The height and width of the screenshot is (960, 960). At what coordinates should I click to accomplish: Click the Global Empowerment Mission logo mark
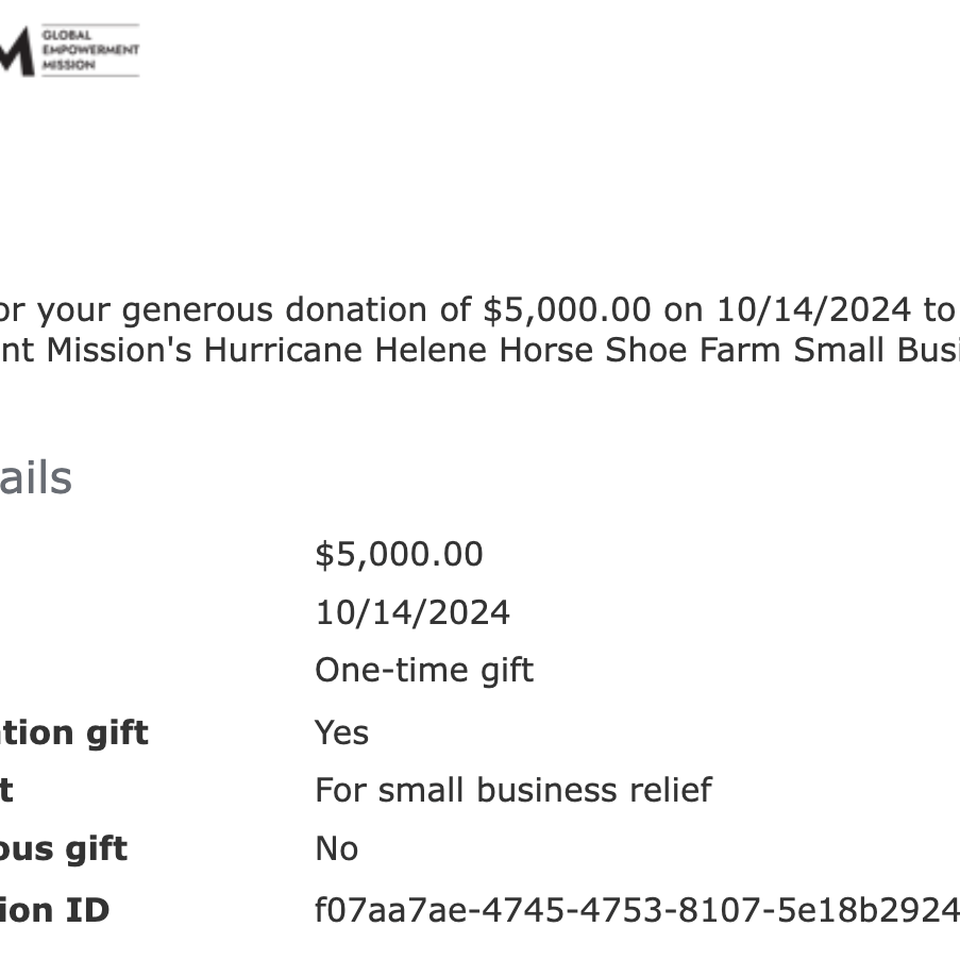click(17, 51)
